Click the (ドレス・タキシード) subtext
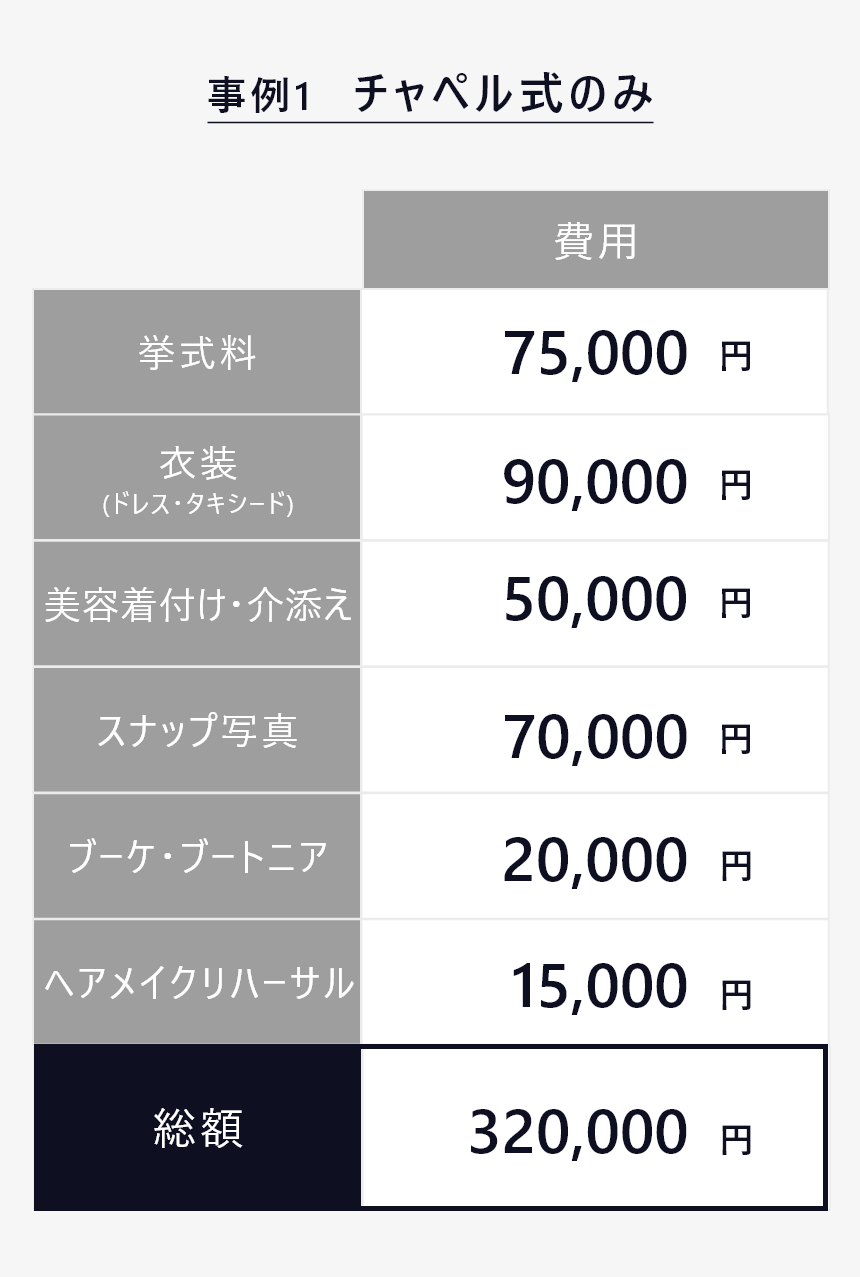 click(x=197, y=505)
